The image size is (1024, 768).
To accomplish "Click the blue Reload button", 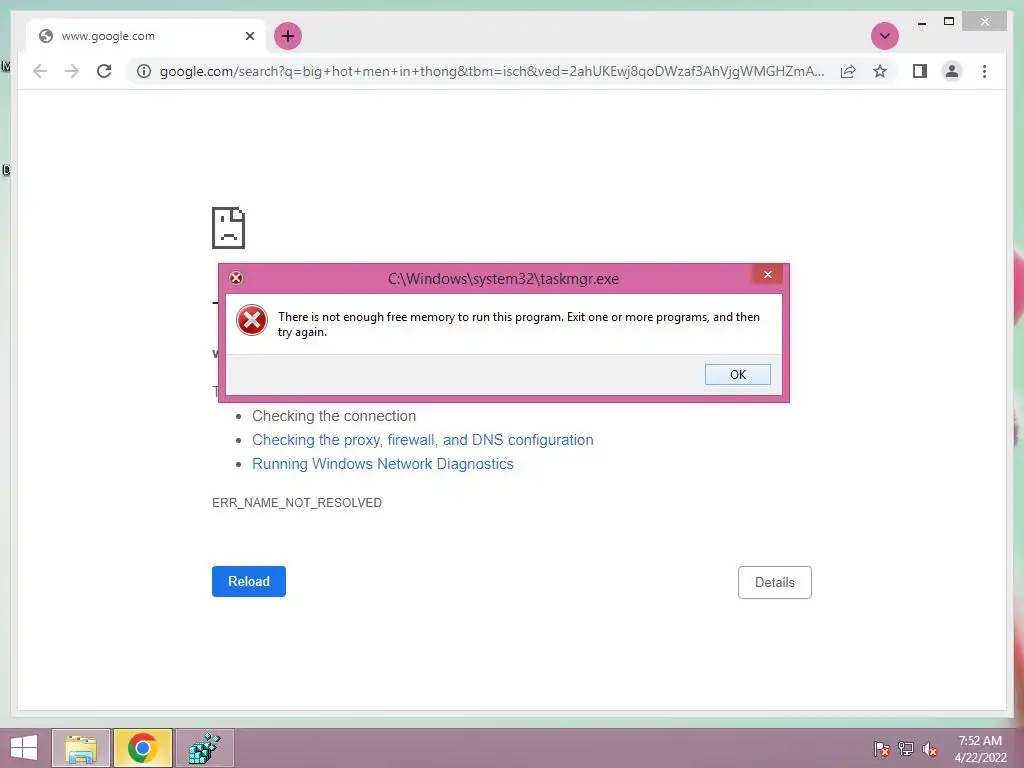I will (249, 581).
